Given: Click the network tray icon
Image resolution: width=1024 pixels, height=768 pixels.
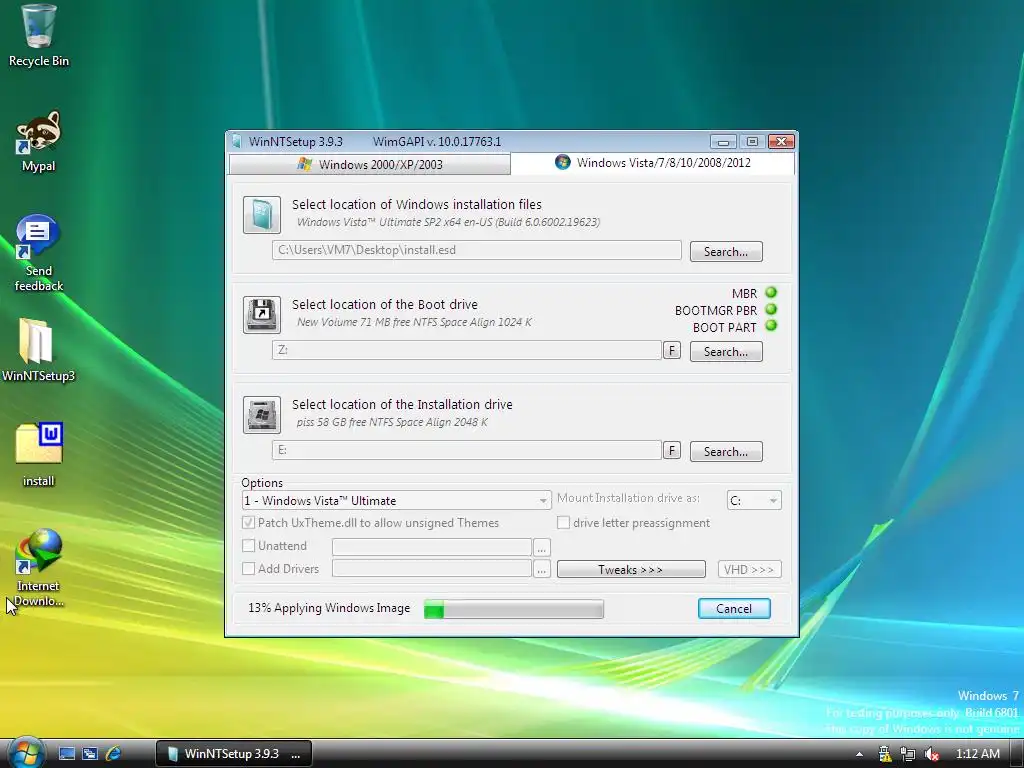Looking at the screenshot, I should [908, 754].
